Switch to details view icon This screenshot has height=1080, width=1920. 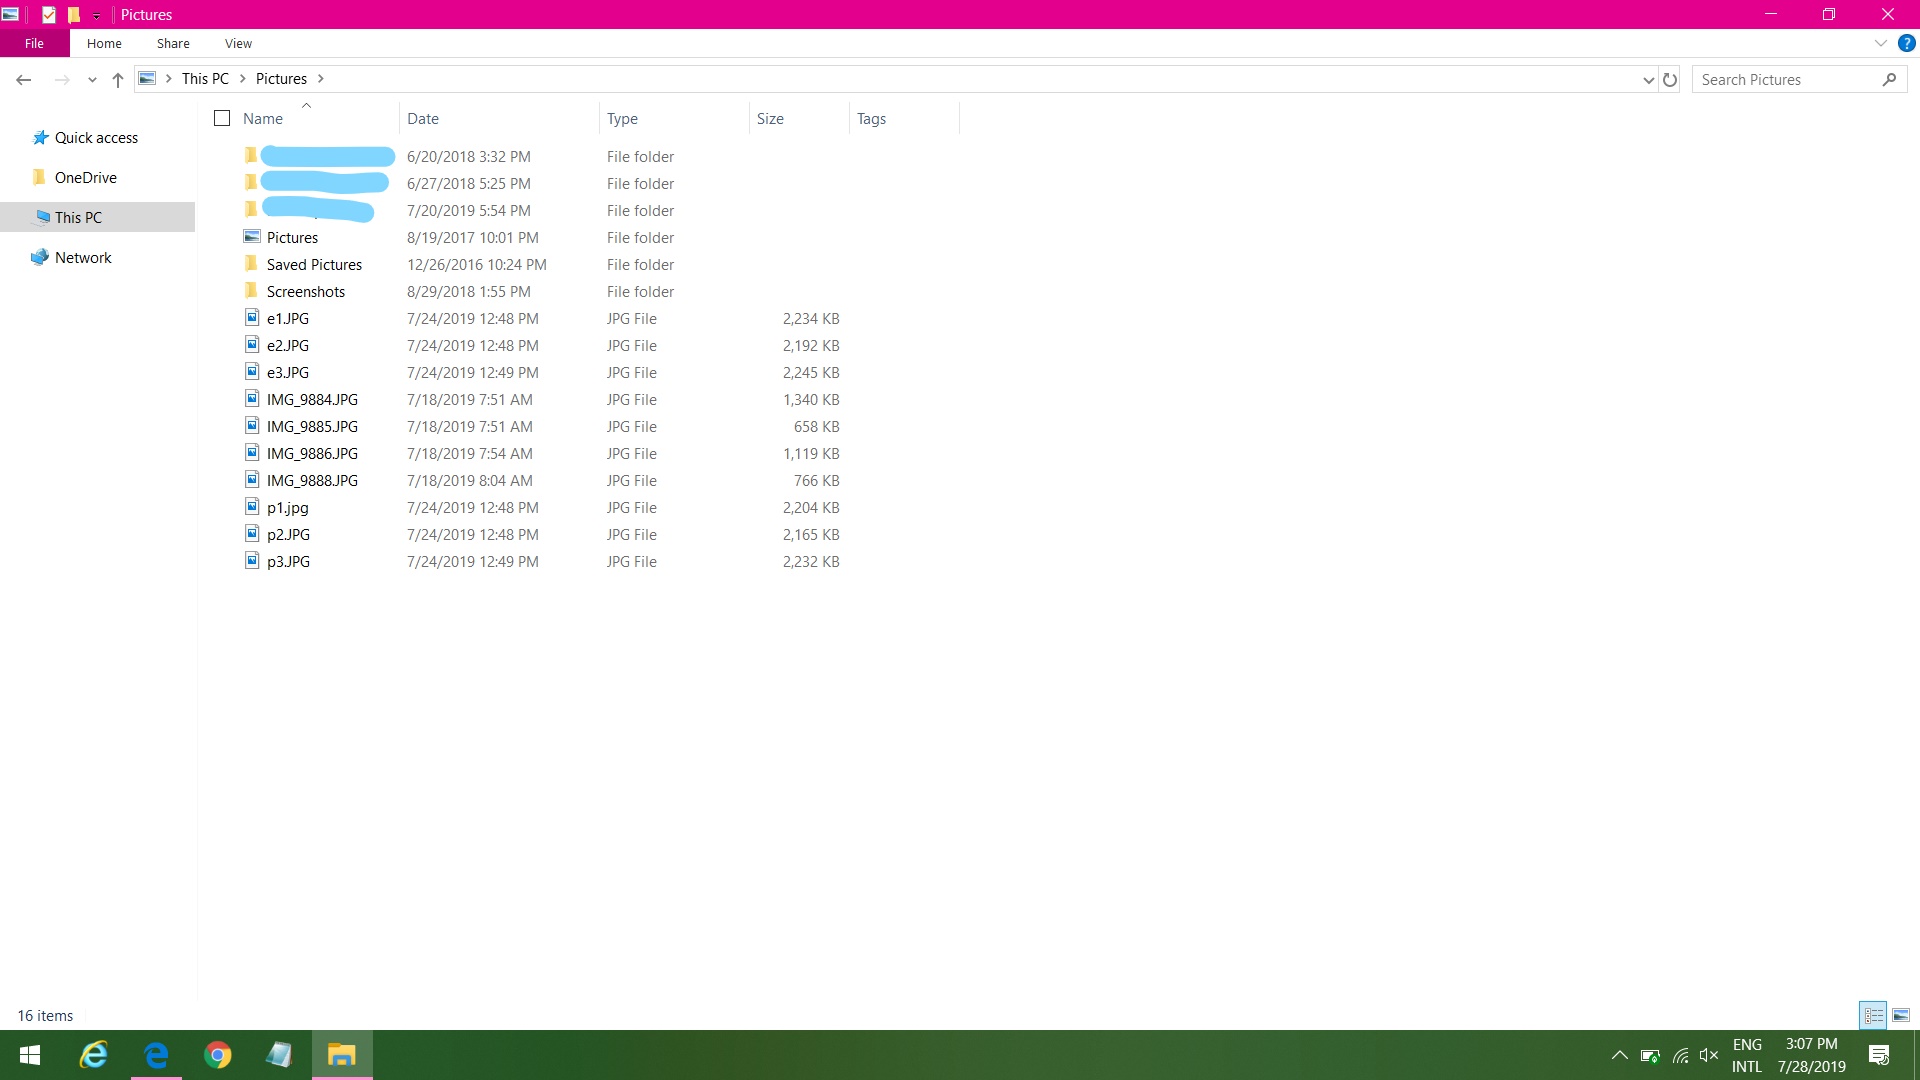point(1873,1015)
